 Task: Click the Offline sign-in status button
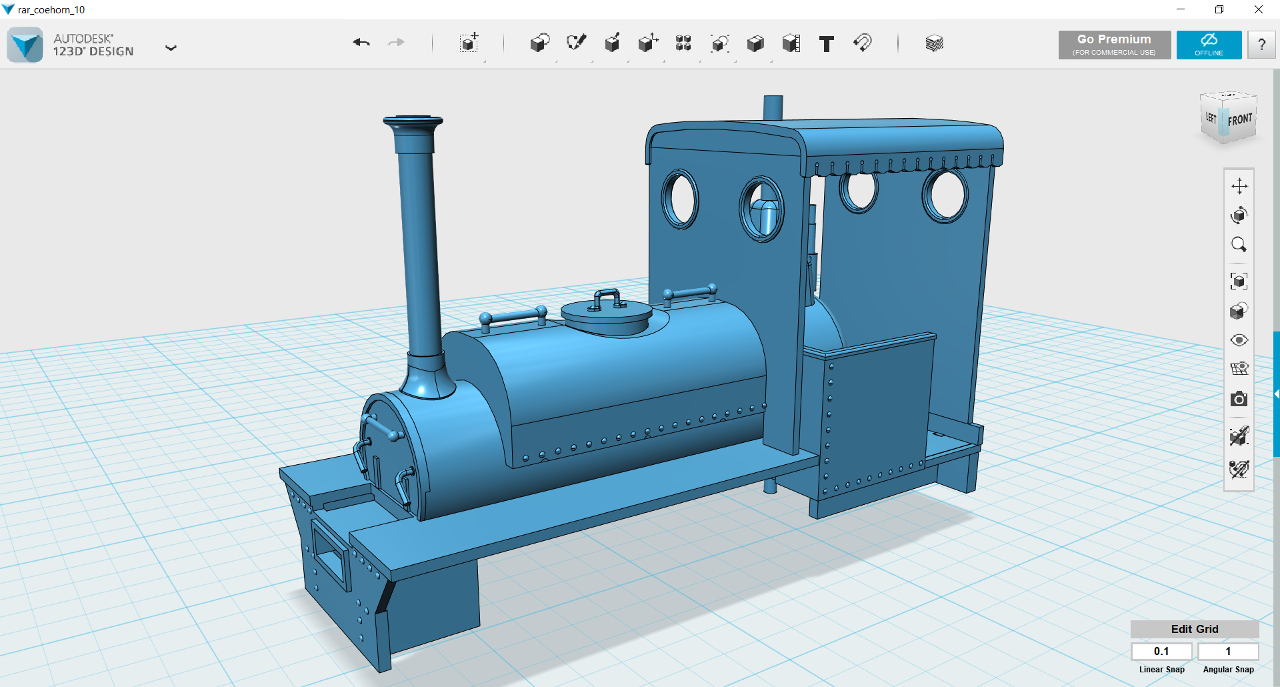(1209, 45)
